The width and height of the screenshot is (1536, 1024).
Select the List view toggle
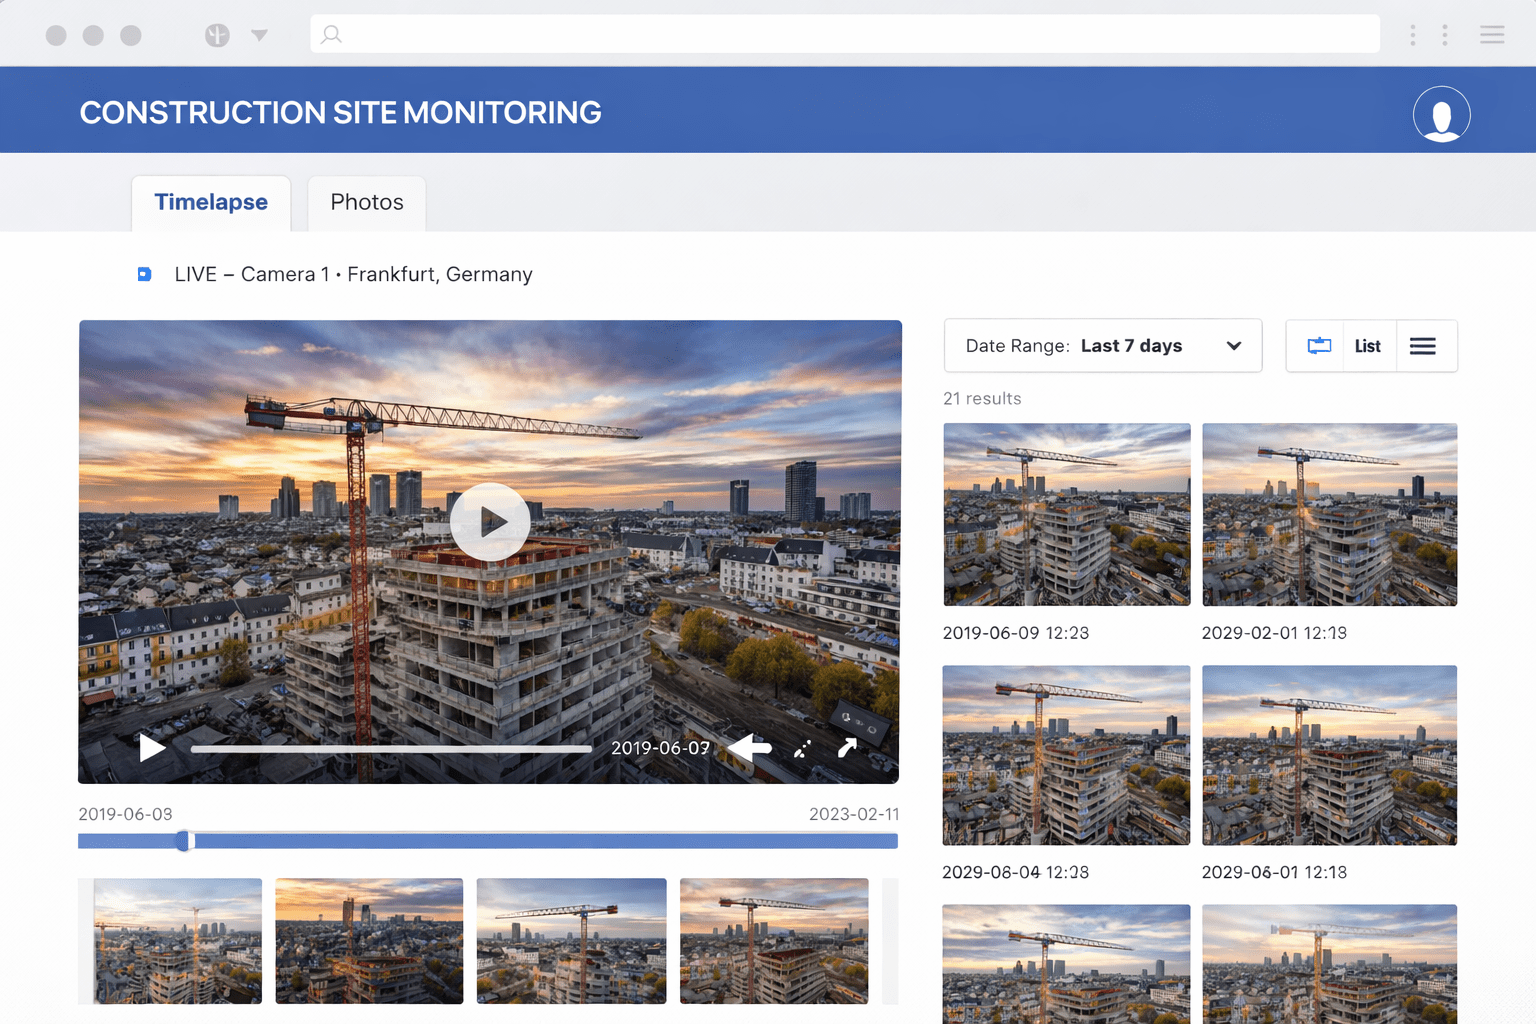click(x=1367, y=346)
